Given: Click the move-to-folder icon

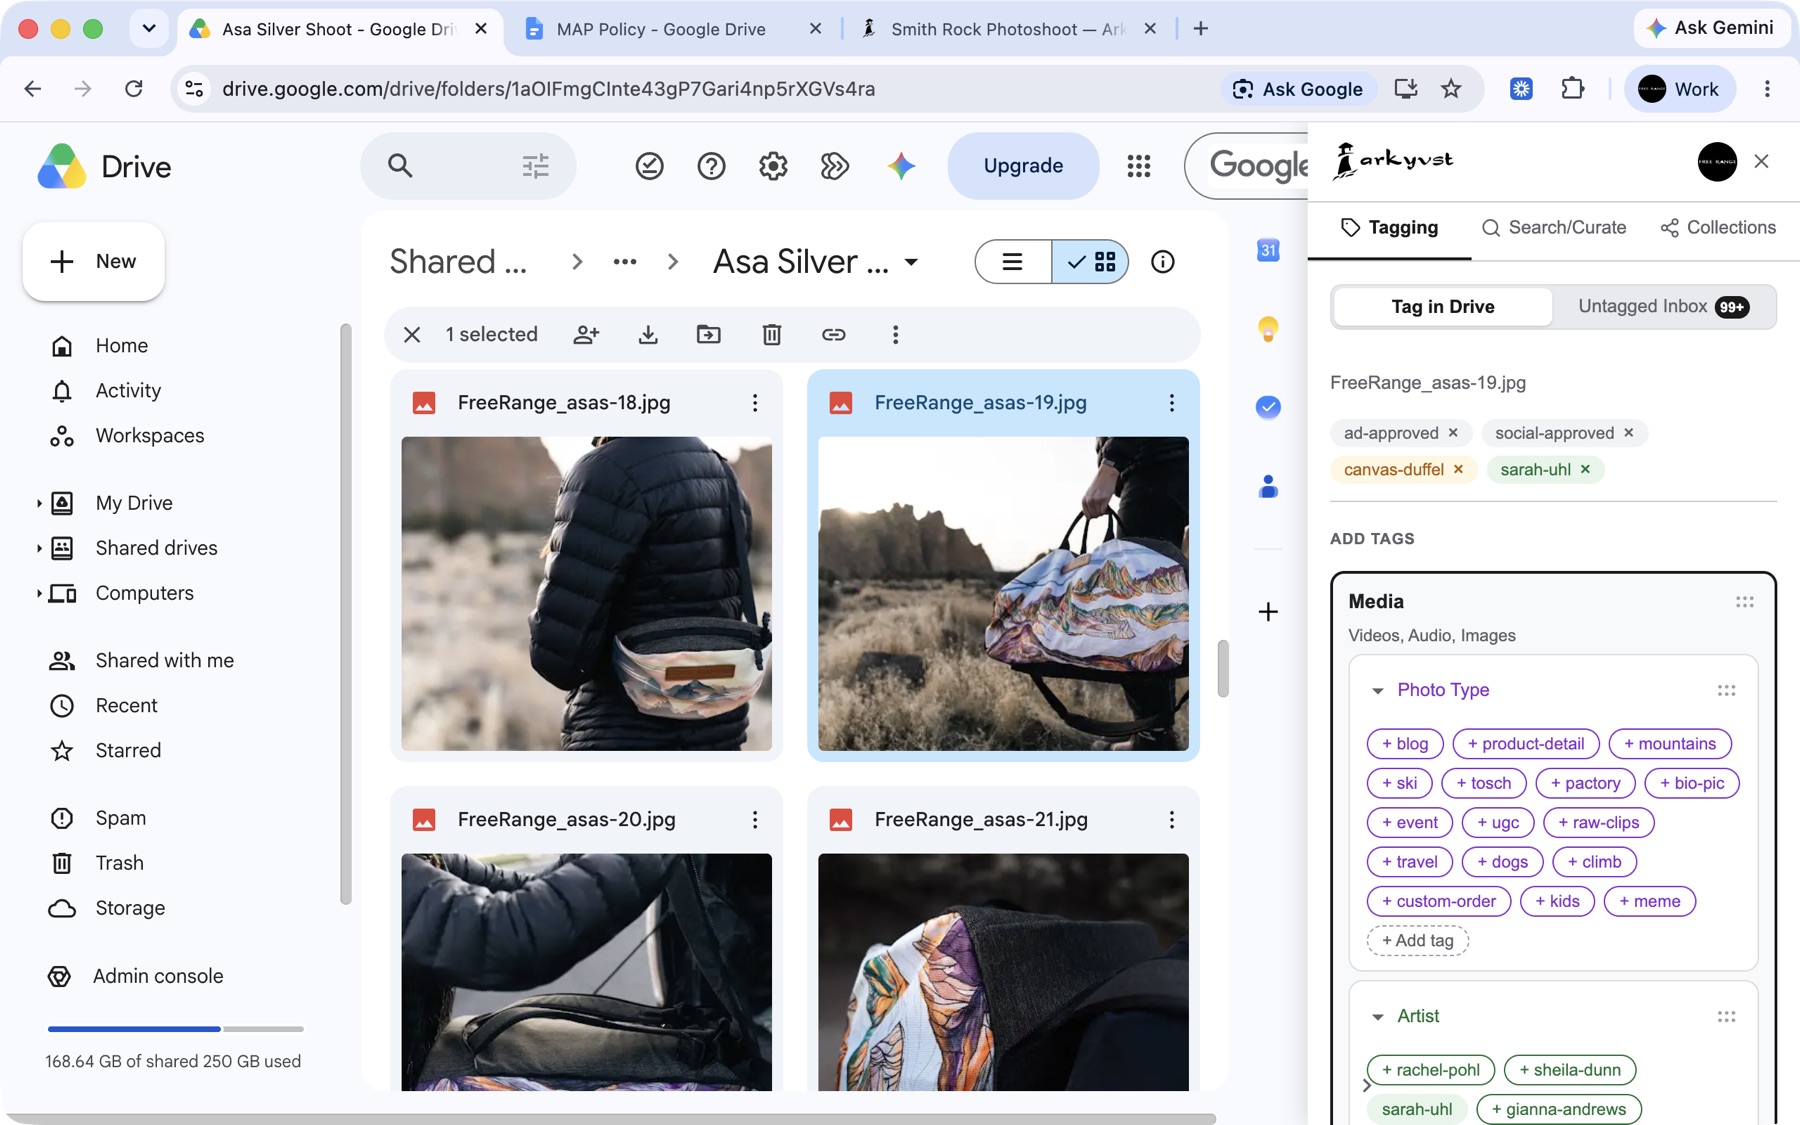Looking at the screenshot, I should click(x=709, y=335).
